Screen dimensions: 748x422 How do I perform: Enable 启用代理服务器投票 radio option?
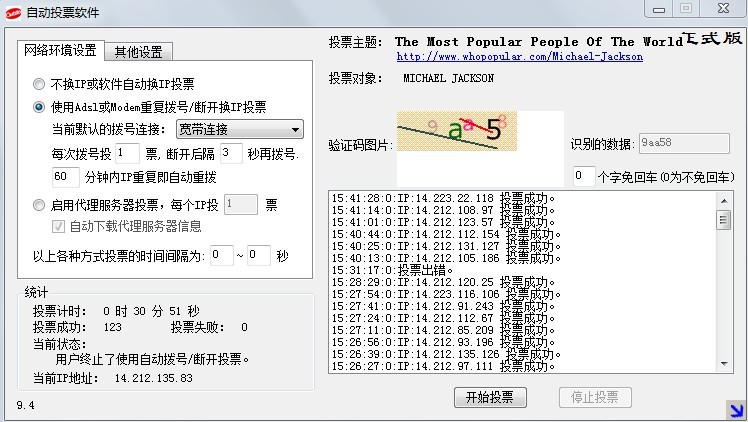(x=39, y=205)
